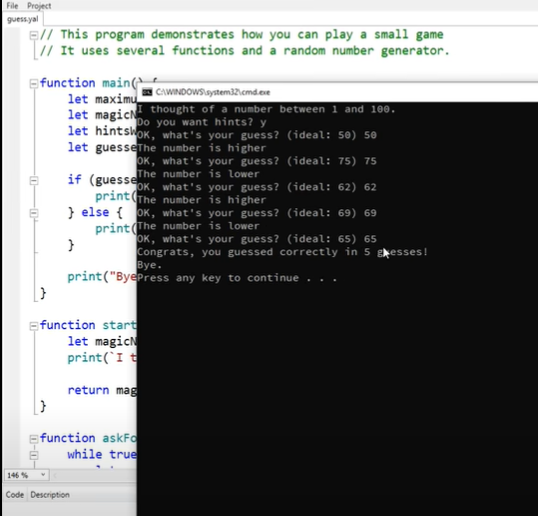Click the cmd.exe window icon

point(147,92)
